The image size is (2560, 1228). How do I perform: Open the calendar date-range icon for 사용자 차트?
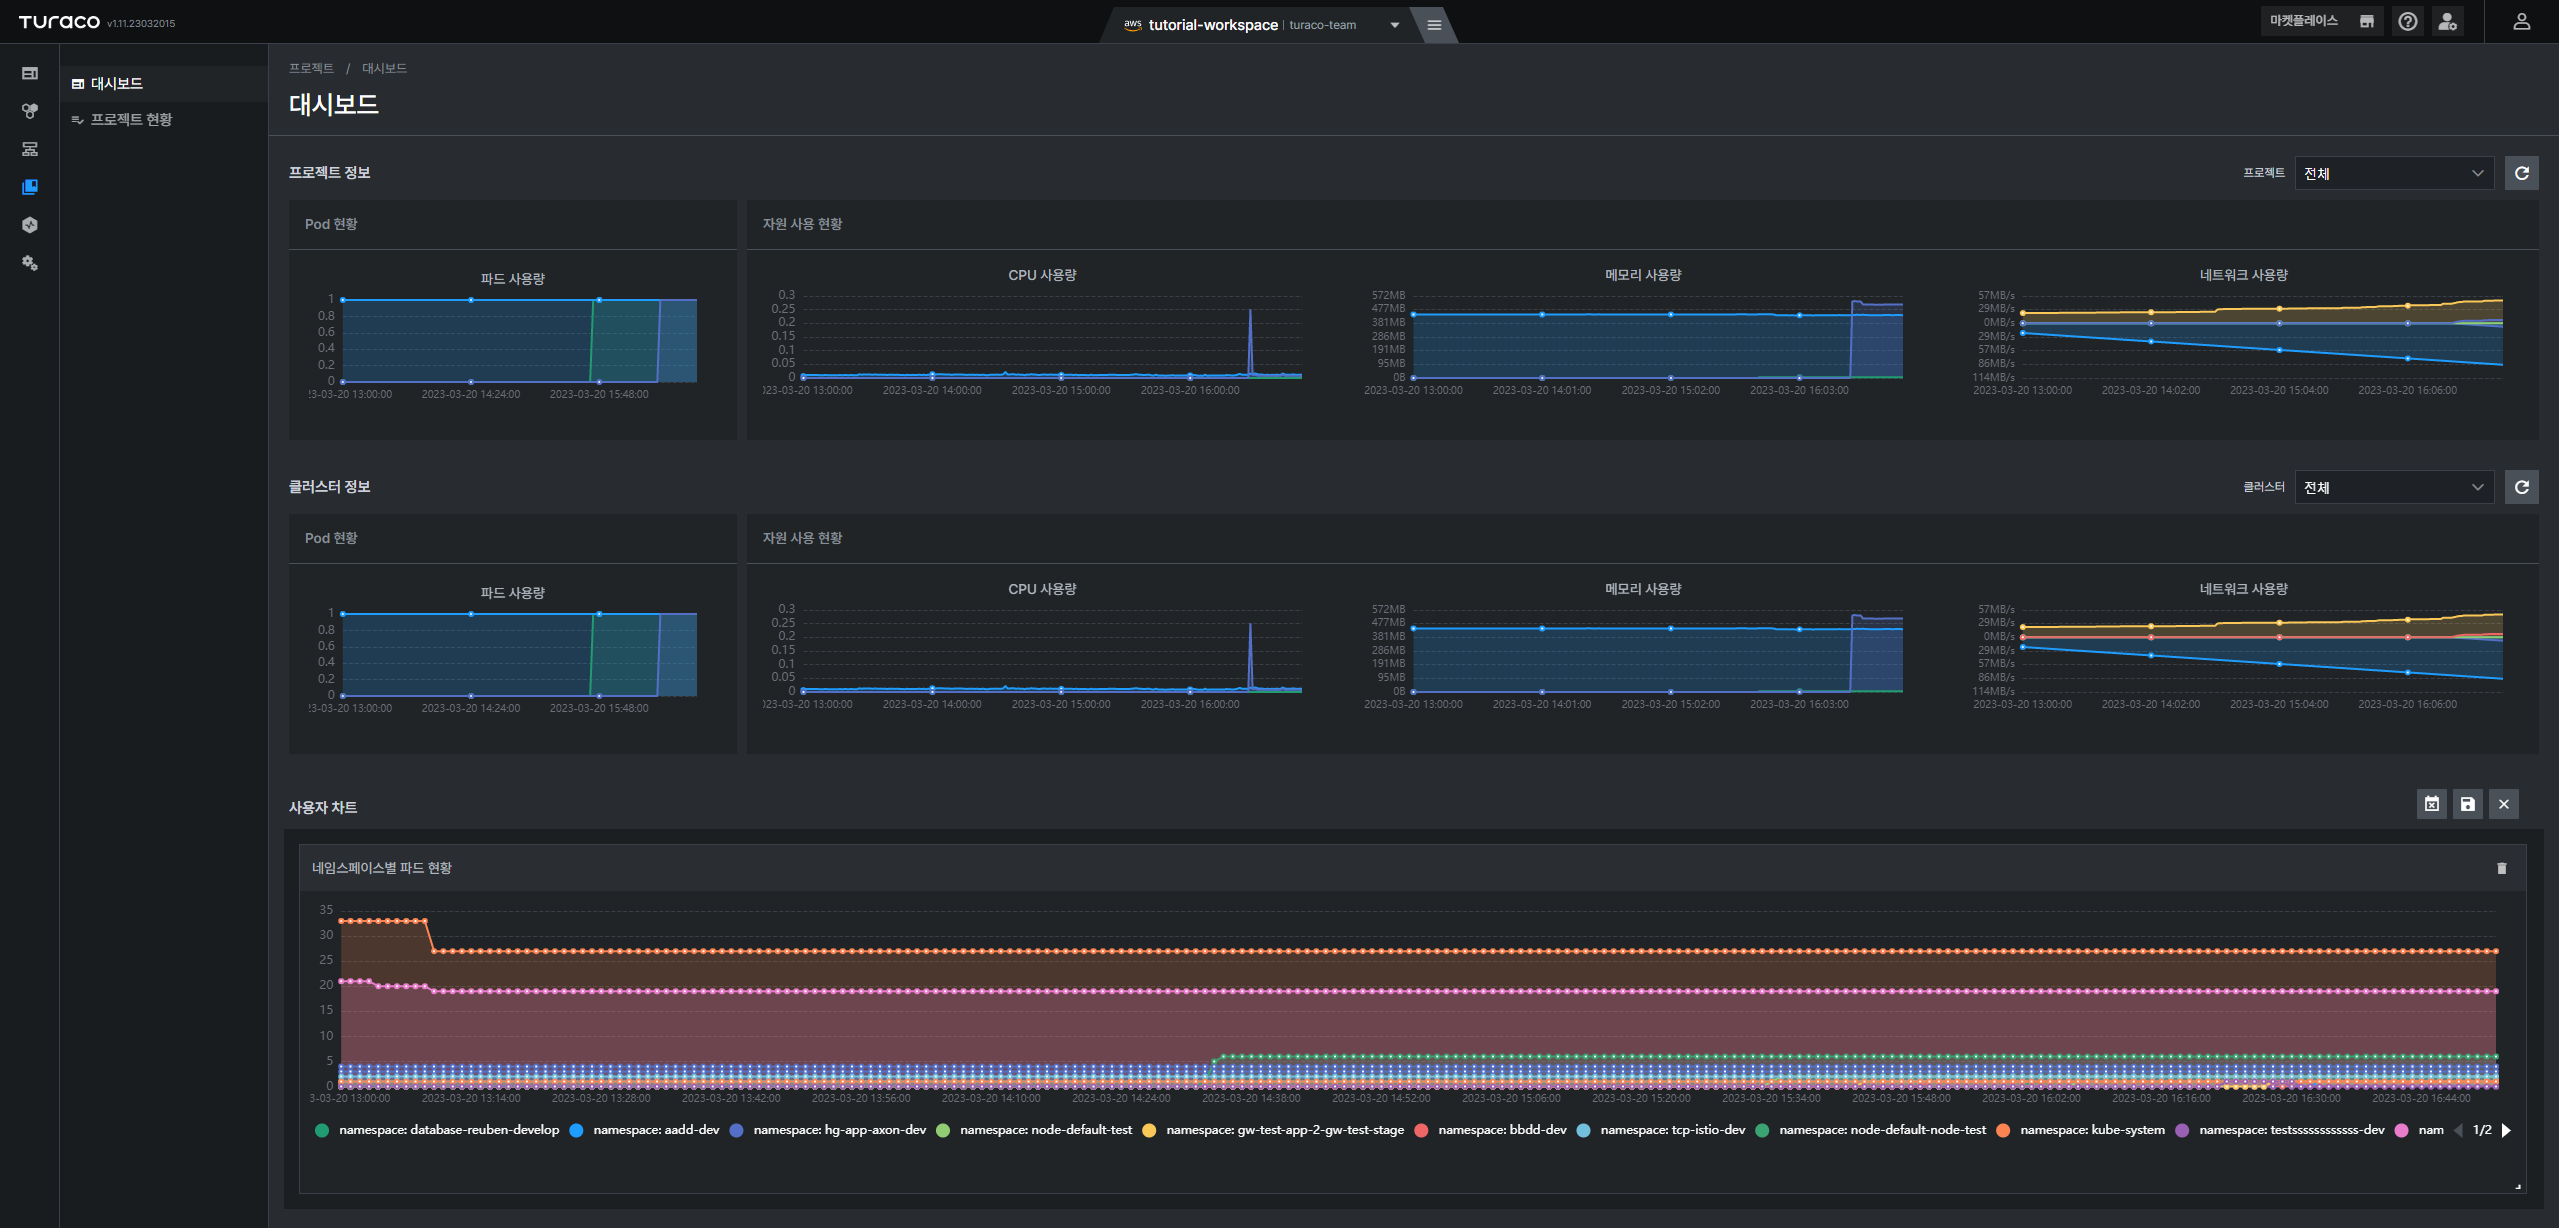point(2432,804)
